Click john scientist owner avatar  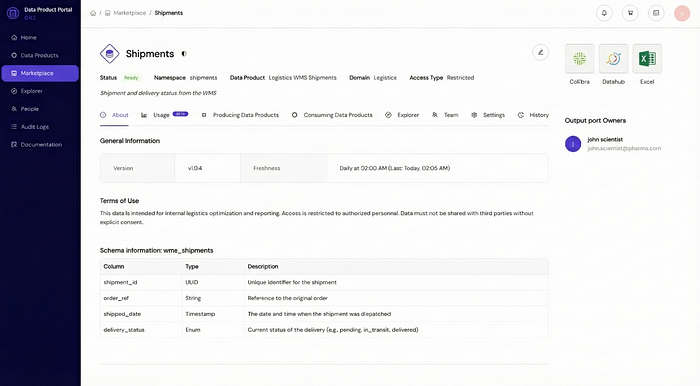point(573,144)
